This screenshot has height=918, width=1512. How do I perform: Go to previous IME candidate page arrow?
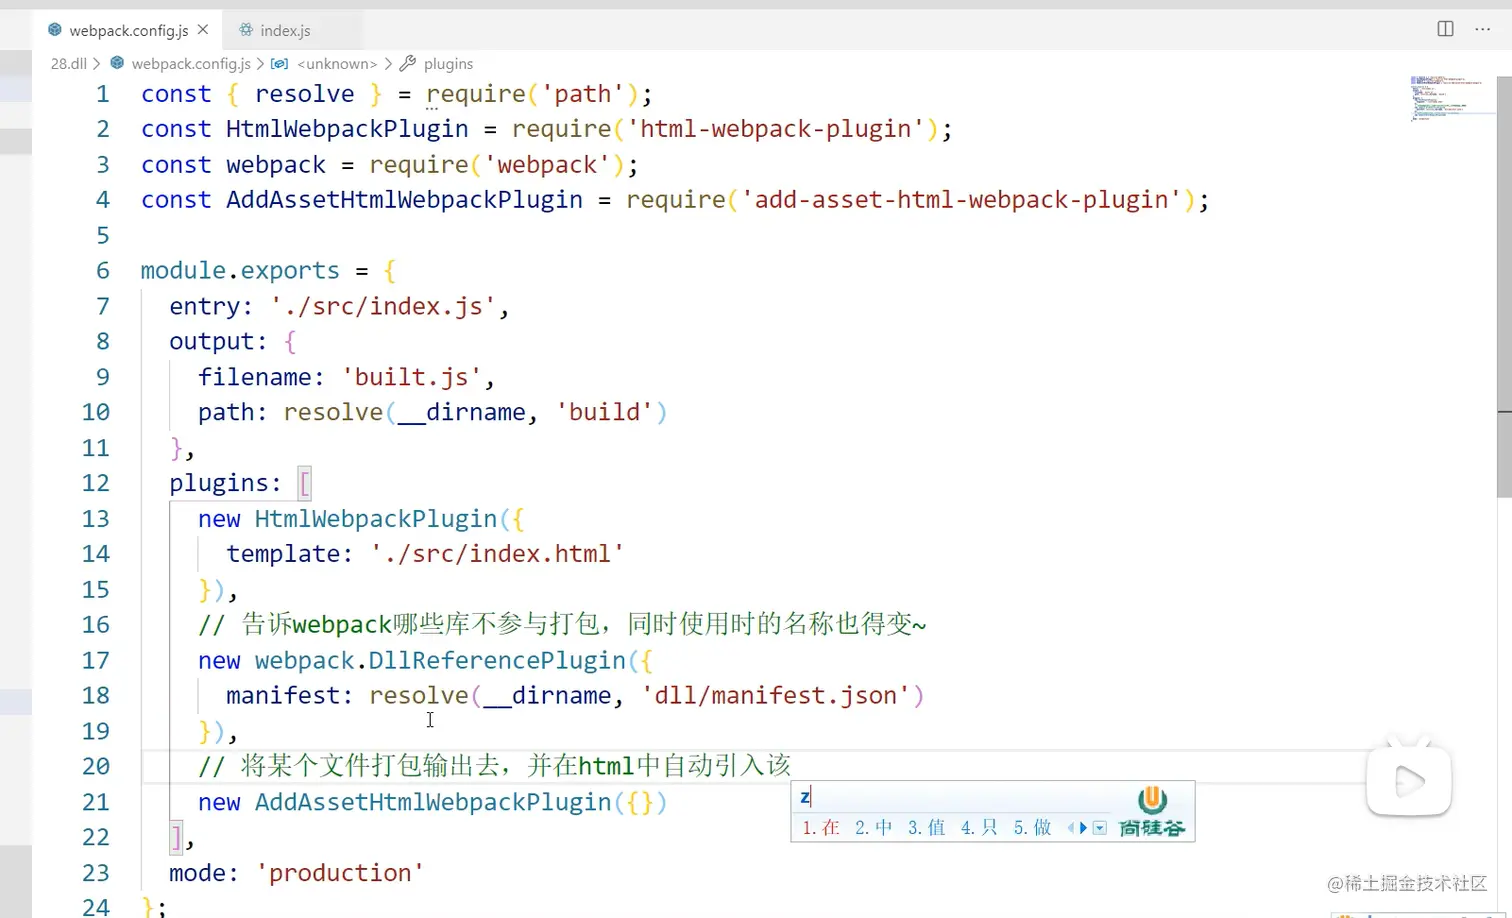pos(1071,828)
